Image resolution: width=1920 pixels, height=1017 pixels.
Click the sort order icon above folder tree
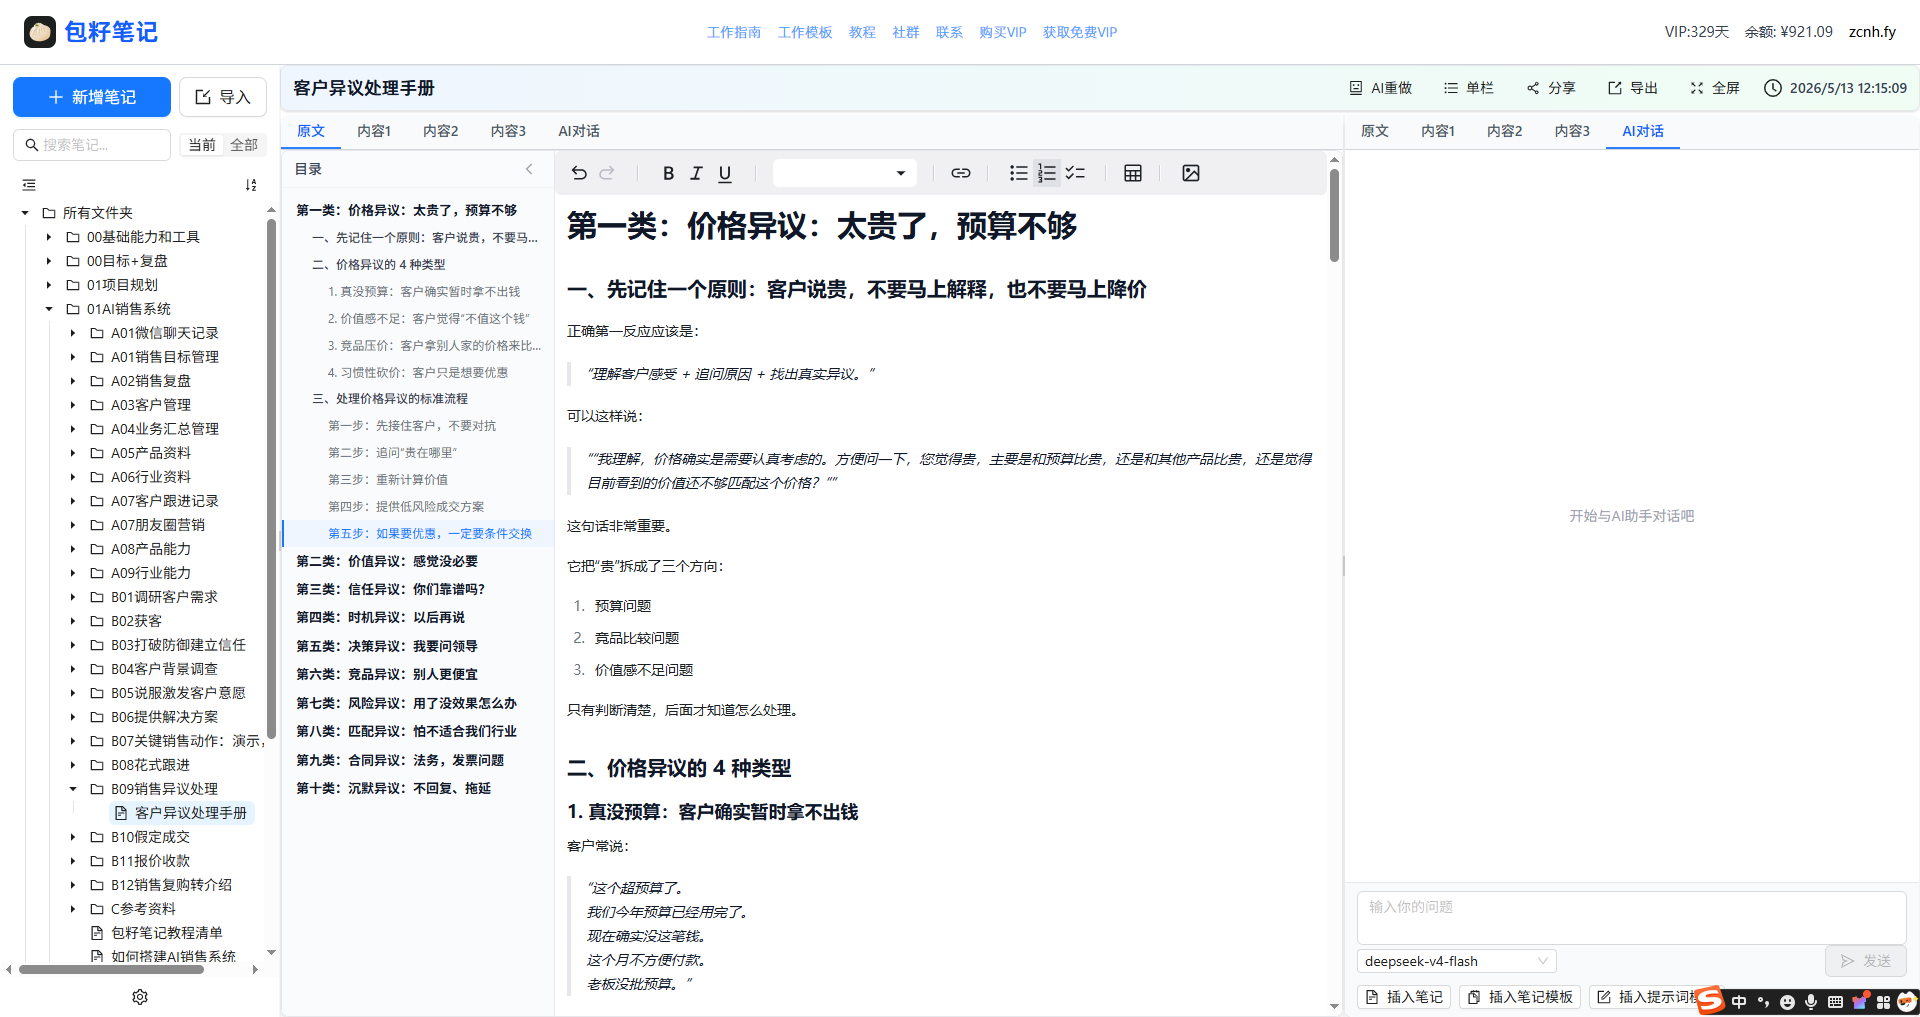pos(251,185)
